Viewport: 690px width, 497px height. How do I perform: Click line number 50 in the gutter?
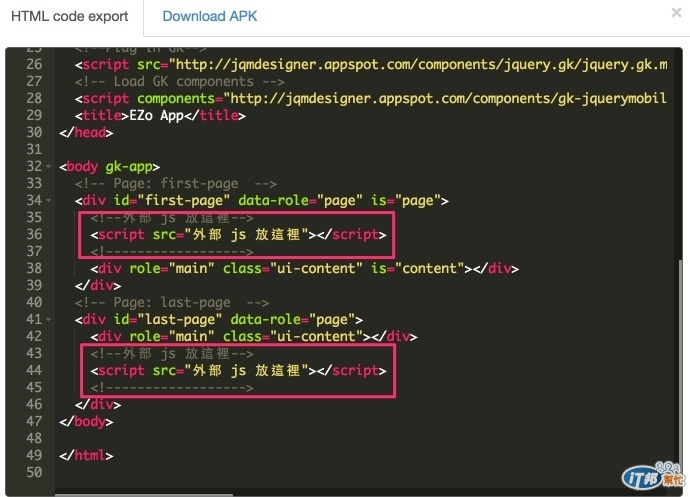pos(34,472)
